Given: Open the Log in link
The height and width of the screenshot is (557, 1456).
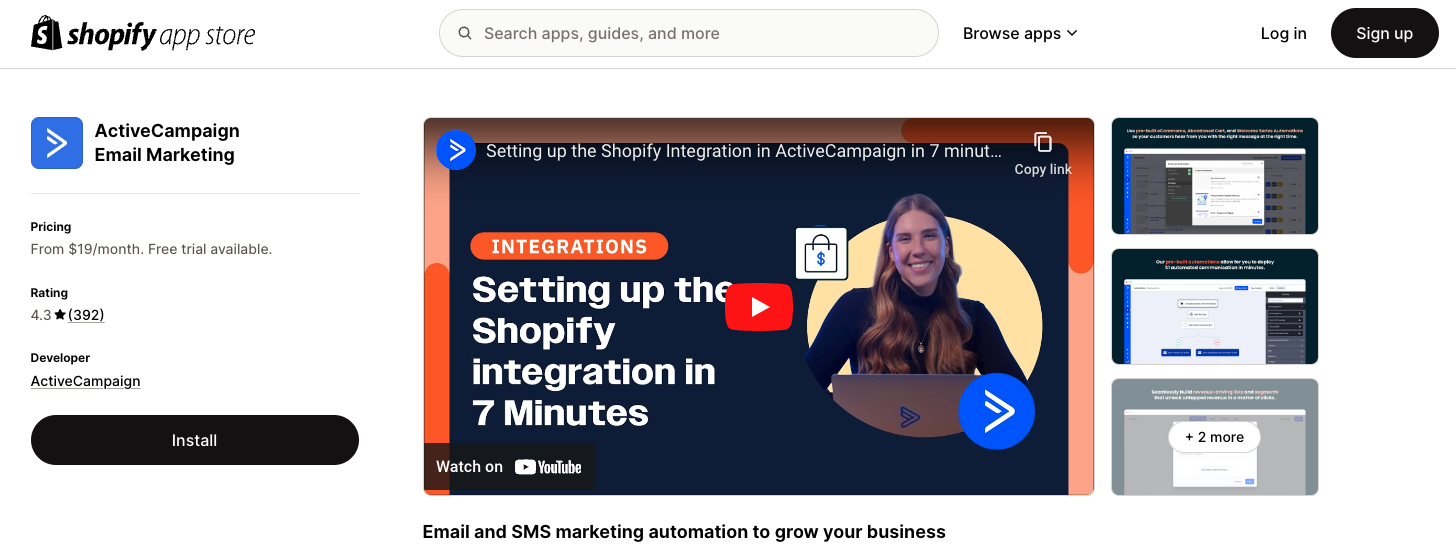Looking at the screenshot, I should (1283, 33).
